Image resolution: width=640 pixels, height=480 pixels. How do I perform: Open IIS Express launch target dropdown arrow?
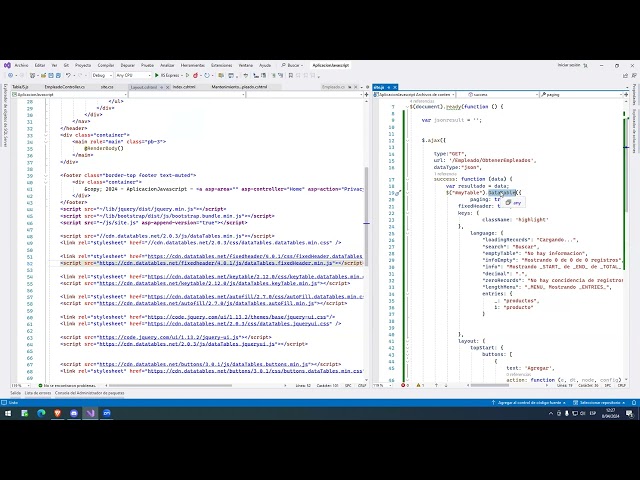click(182, 76)
